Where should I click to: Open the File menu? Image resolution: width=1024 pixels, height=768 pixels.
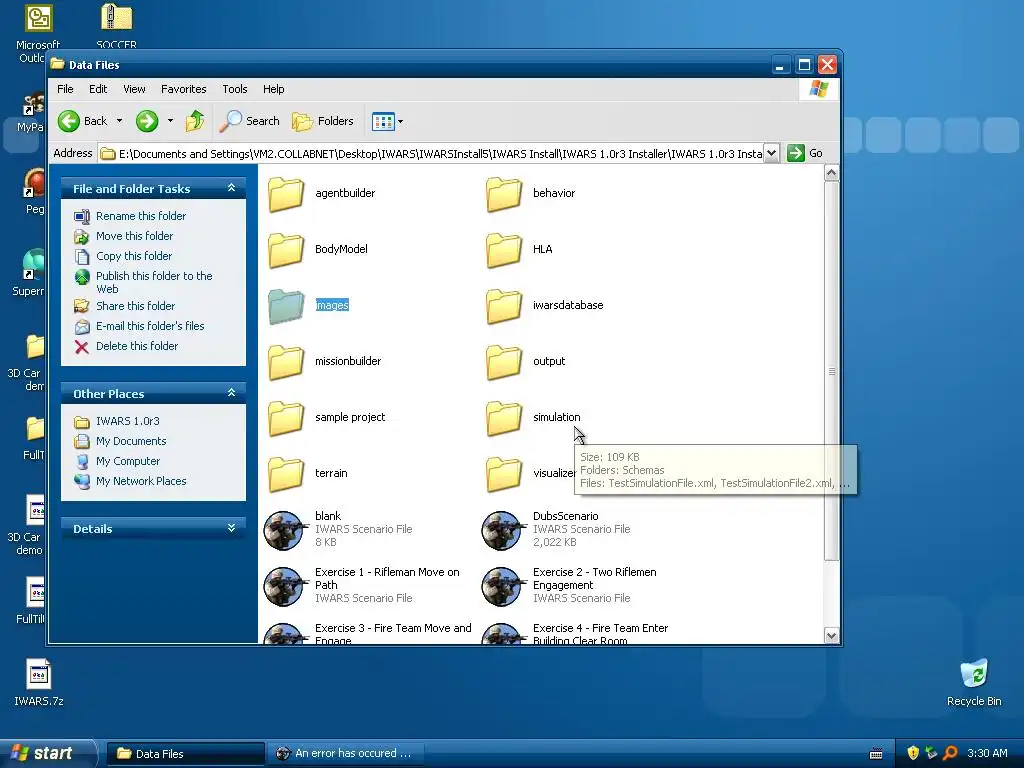click(65, 89)
